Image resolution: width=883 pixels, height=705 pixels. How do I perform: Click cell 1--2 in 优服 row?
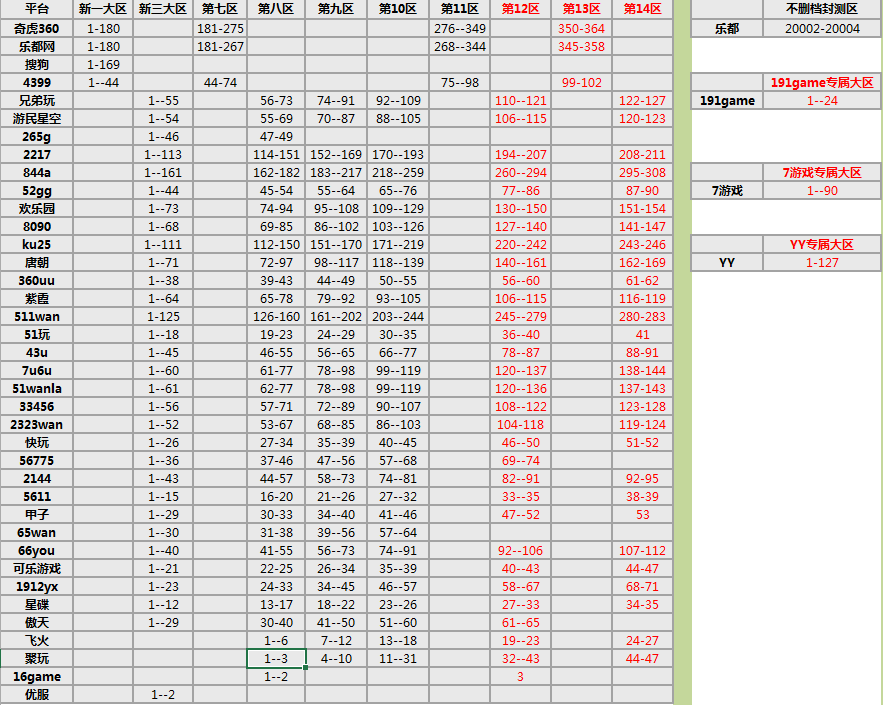[163, 695]
